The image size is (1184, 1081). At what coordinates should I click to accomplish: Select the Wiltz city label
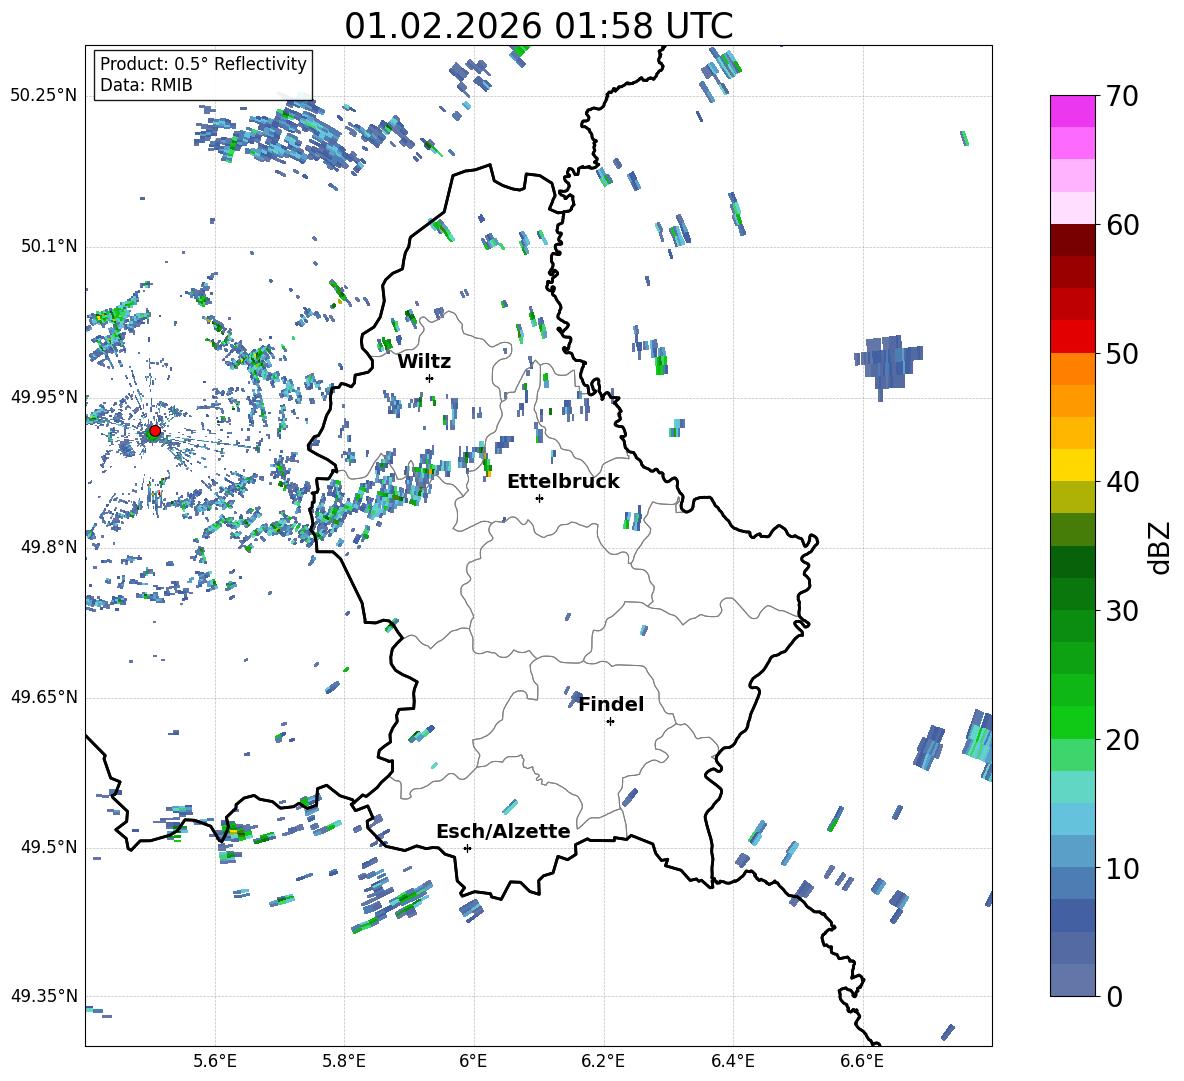424,361
